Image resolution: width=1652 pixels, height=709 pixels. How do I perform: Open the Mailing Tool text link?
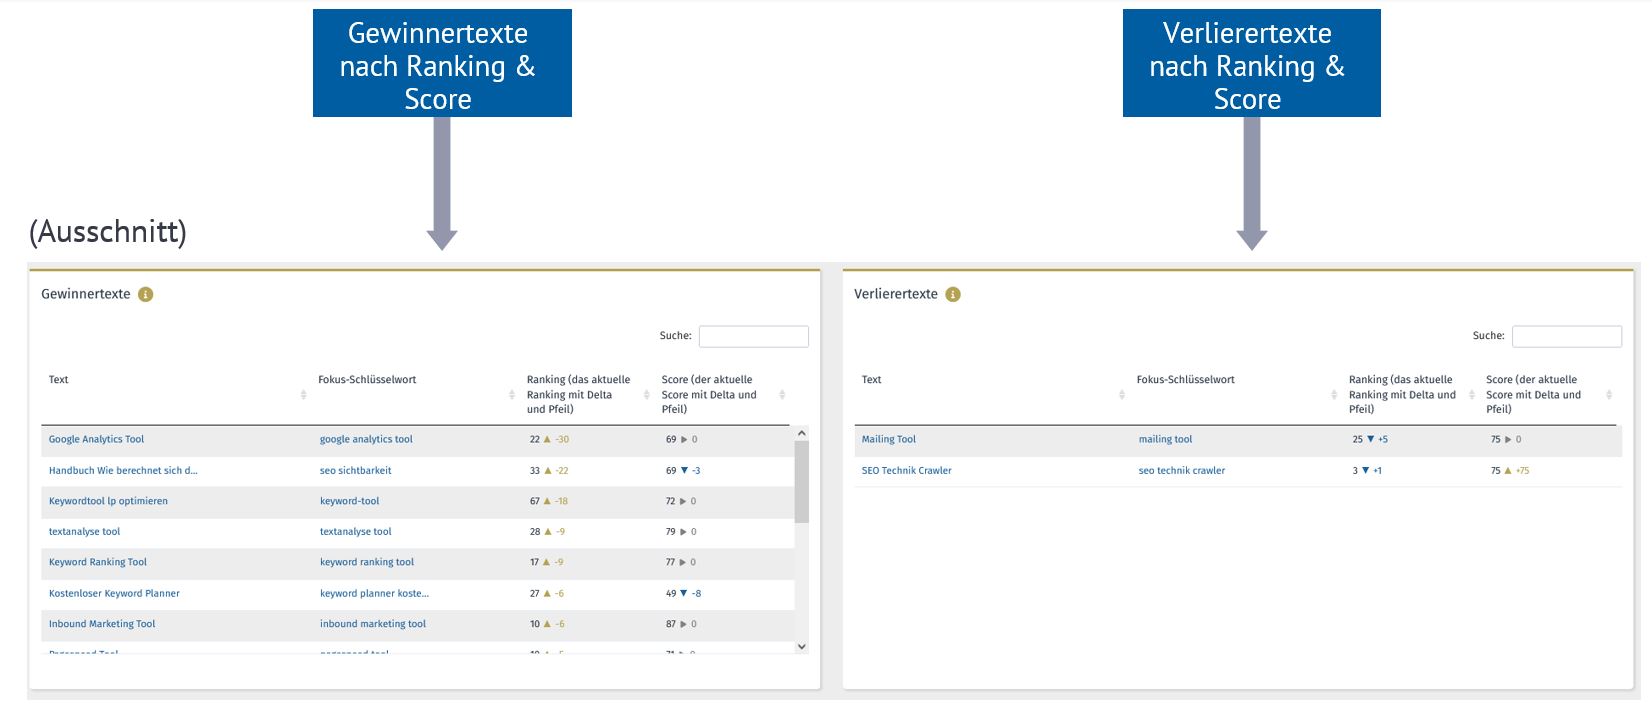[888, 439]
